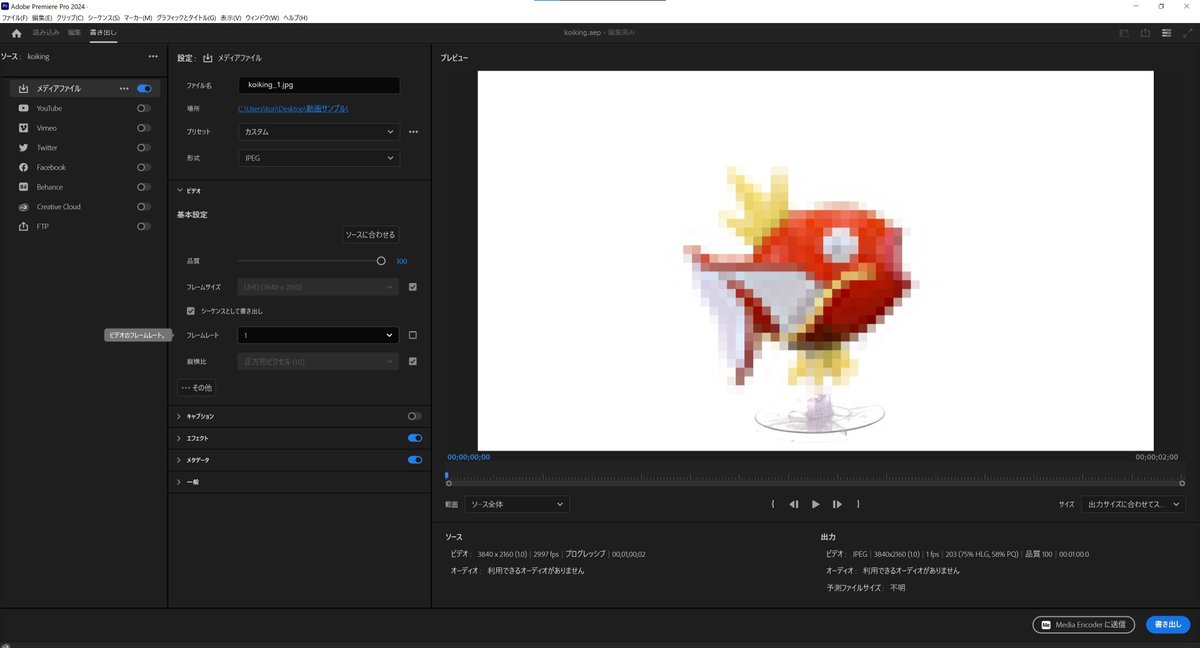
Task: Turn off the メディアファイル destination toggle
Action: (x=144, y=88)
